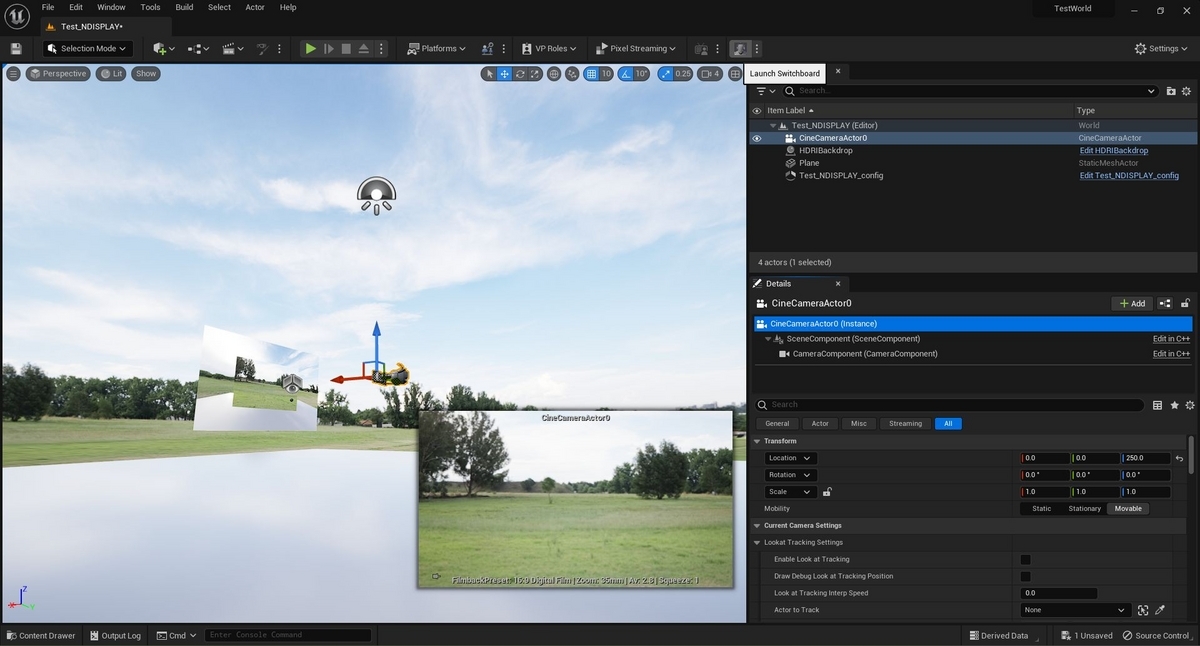Open the Selection Mode dropdown
Viewport: 1200px width, 646px height.
[88, 48]
